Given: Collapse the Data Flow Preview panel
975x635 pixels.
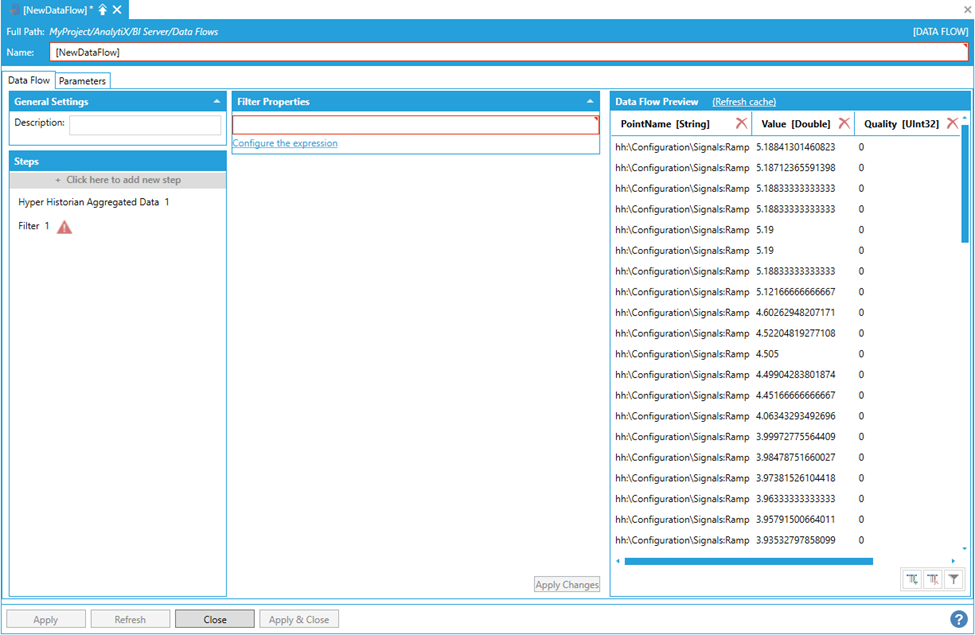Looking at the screenshot, I should pyautogui.click(x=961, y=102).
